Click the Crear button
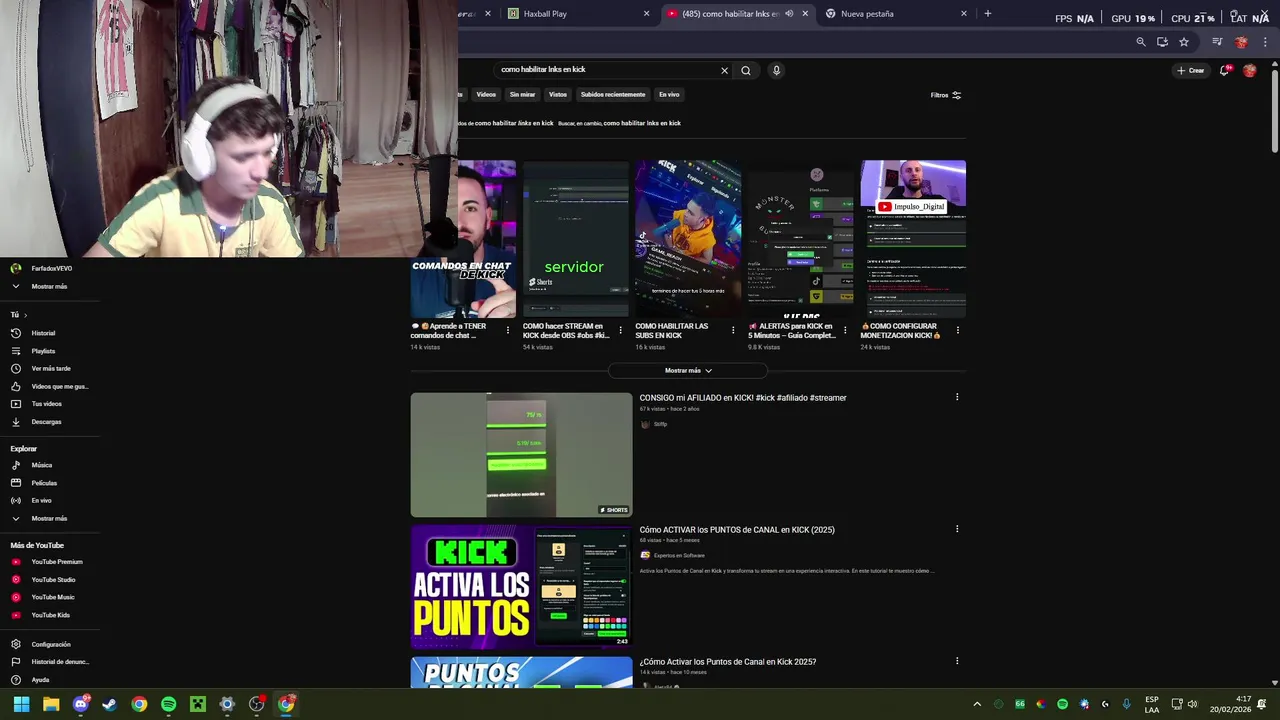The image size is (1280, 720). 1190,70
